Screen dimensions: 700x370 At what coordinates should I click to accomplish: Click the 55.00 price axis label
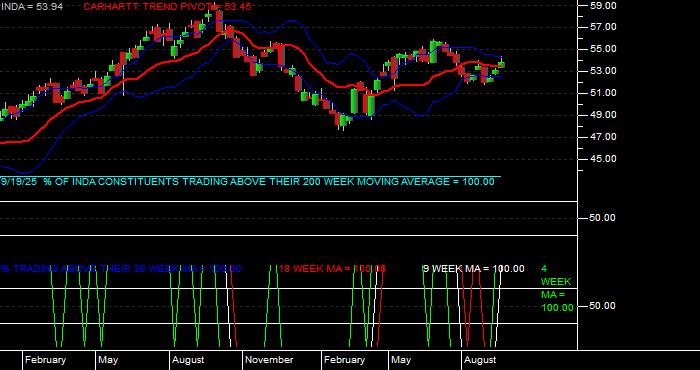click(603, 49)
